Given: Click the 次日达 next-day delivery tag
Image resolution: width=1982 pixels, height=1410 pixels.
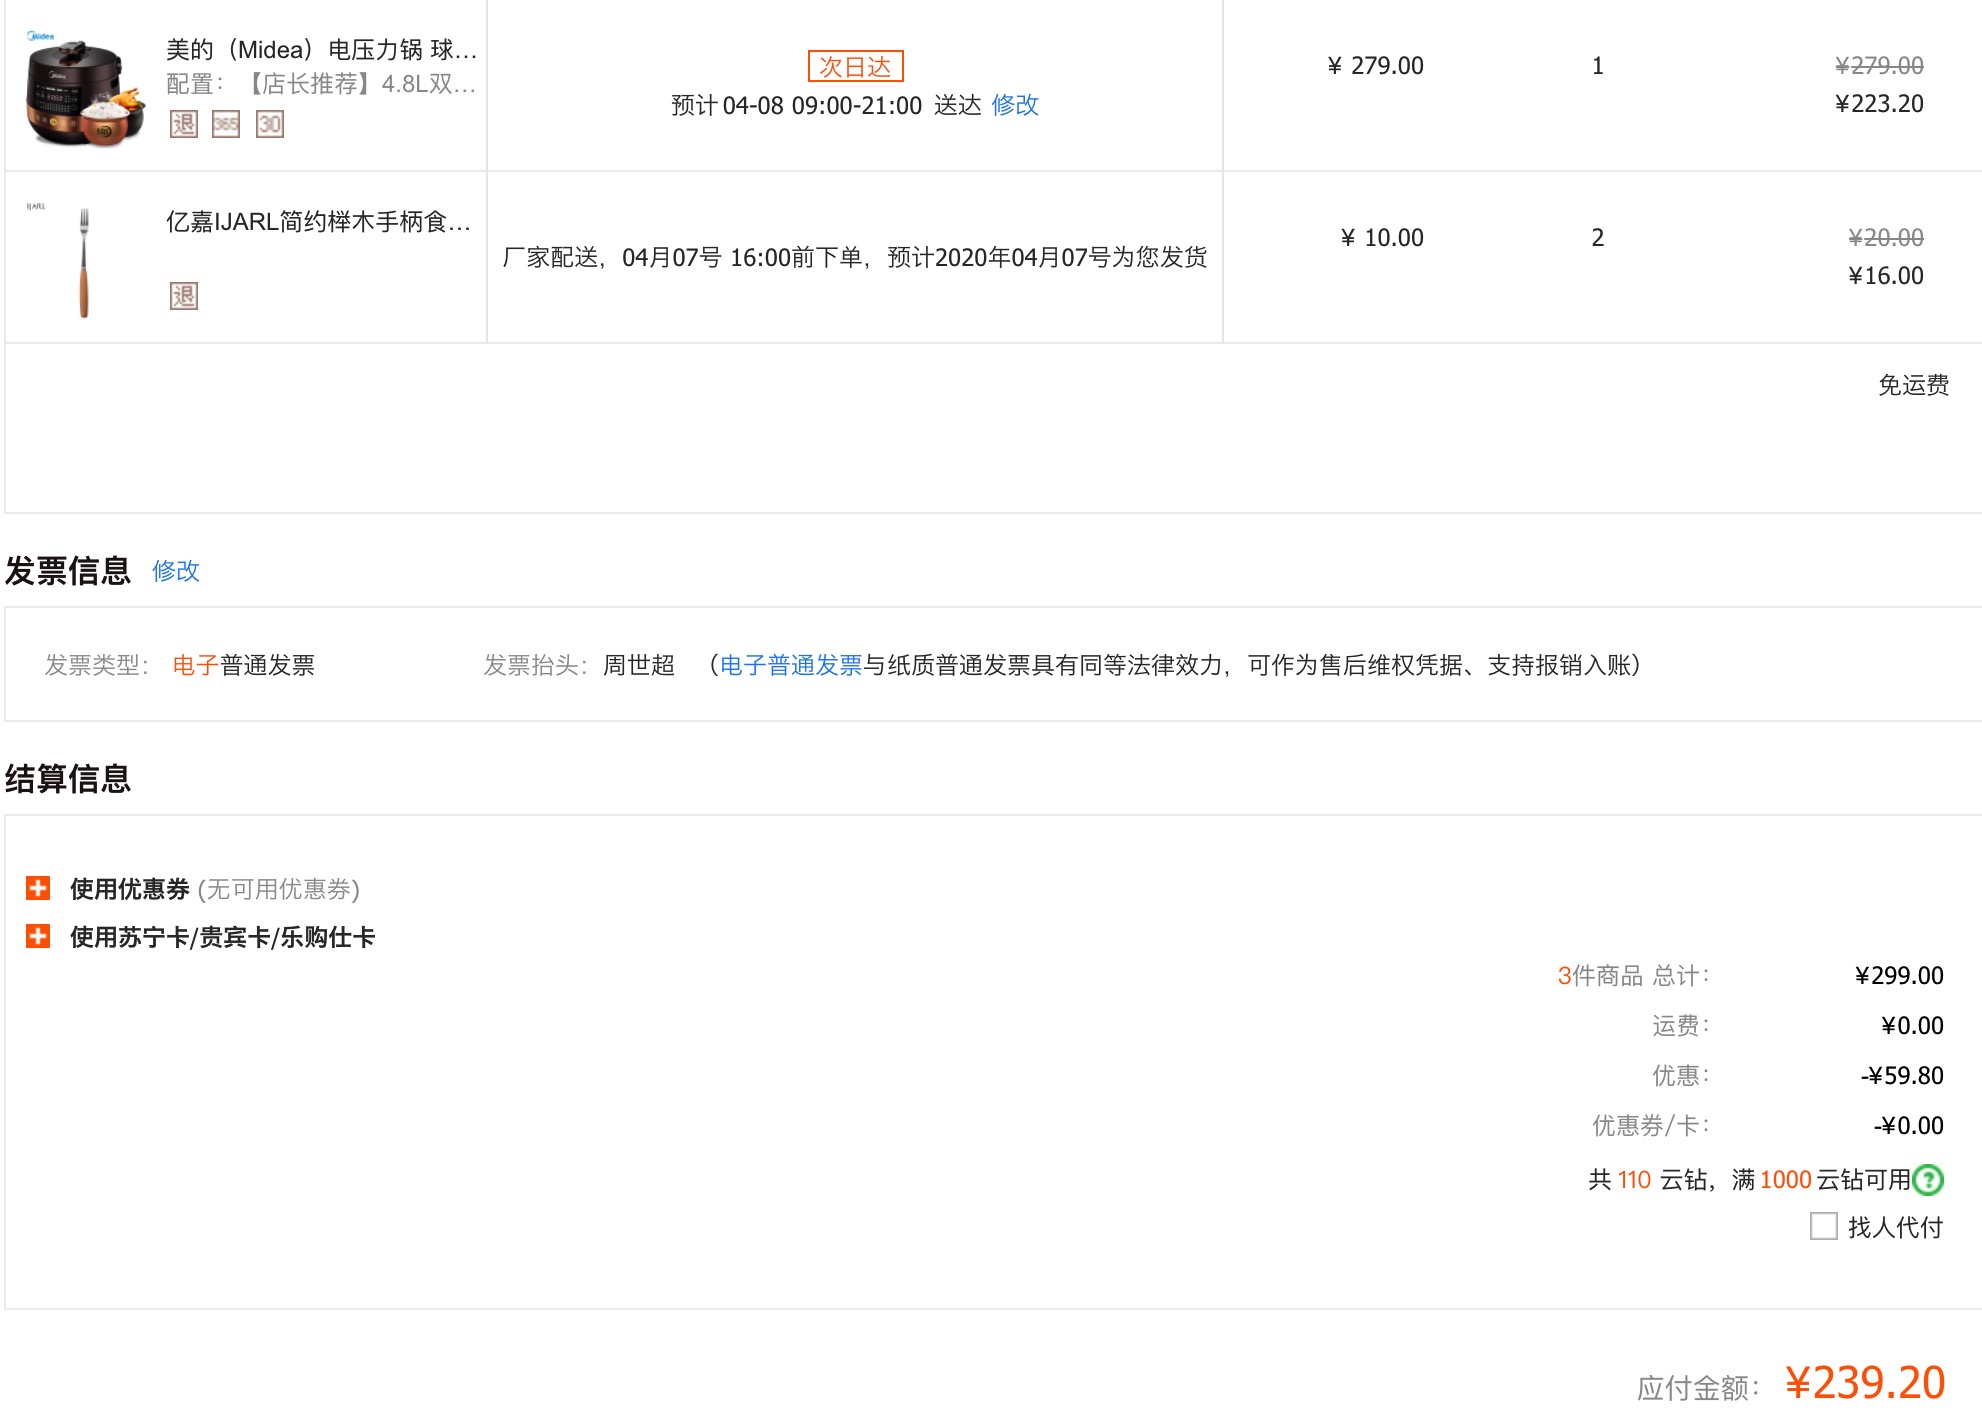Looking at the screenshot, I should tap(855, 66).
